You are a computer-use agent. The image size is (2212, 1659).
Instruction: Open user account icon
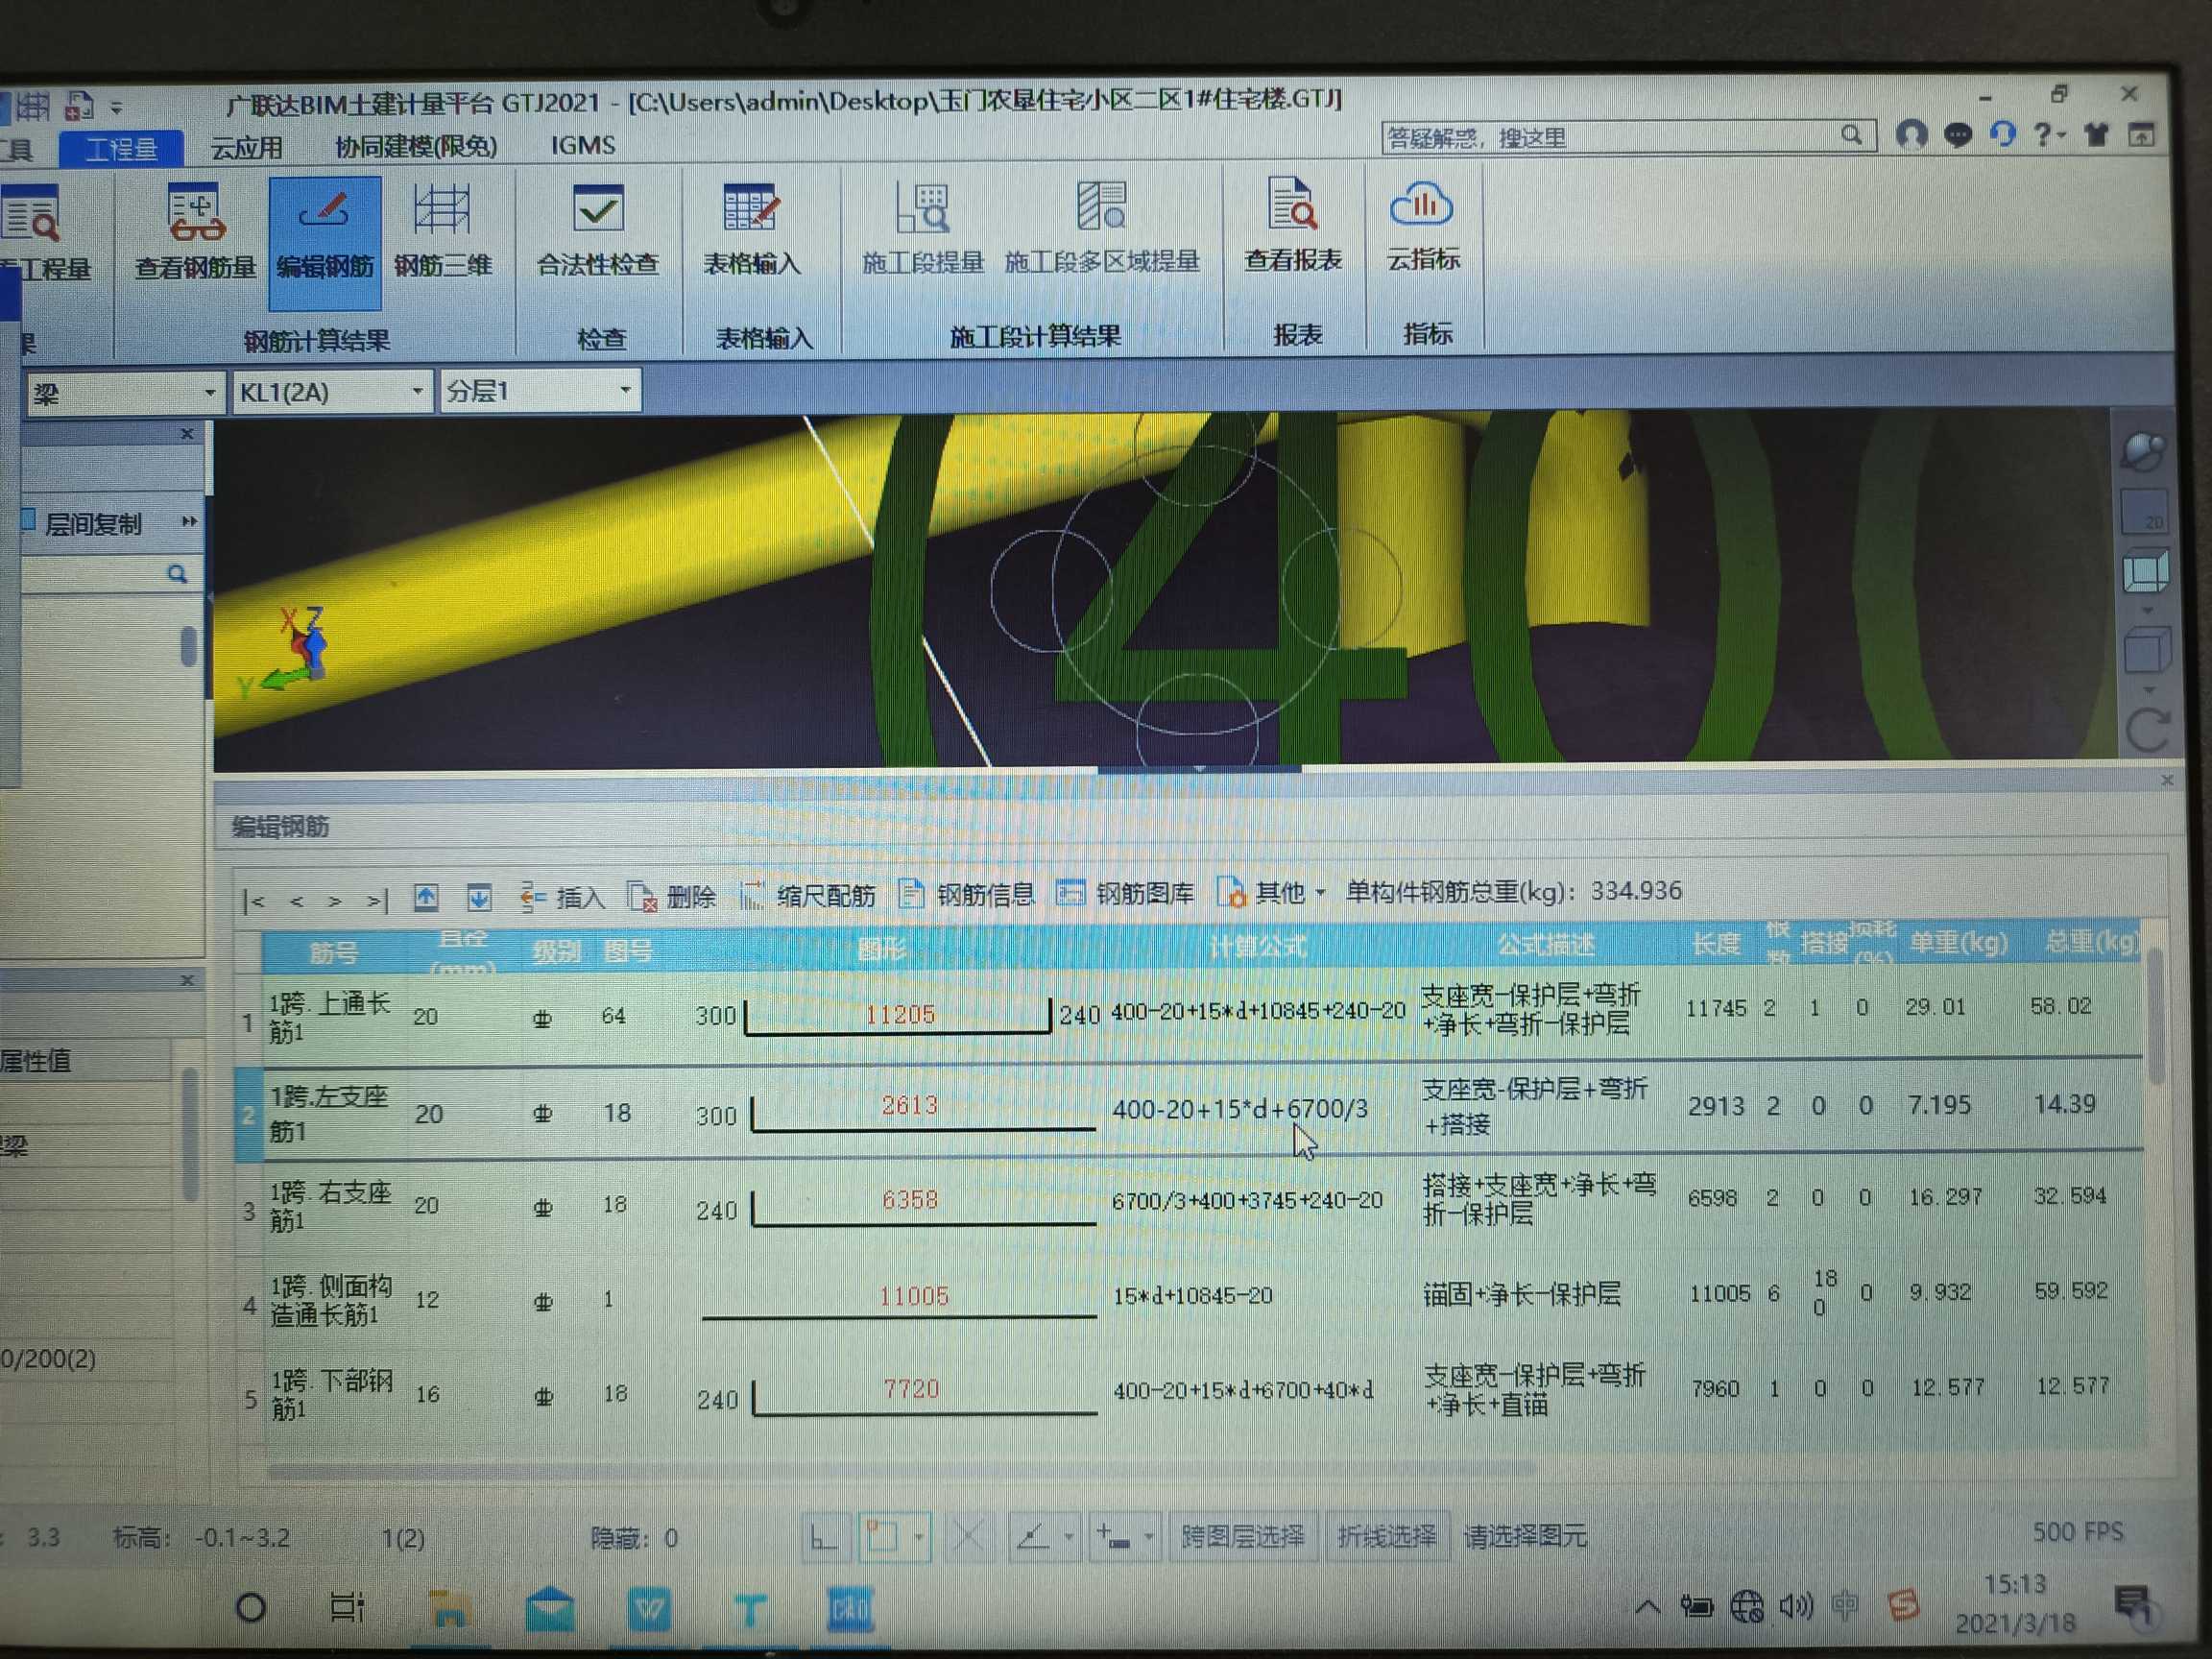(1911, 134)
